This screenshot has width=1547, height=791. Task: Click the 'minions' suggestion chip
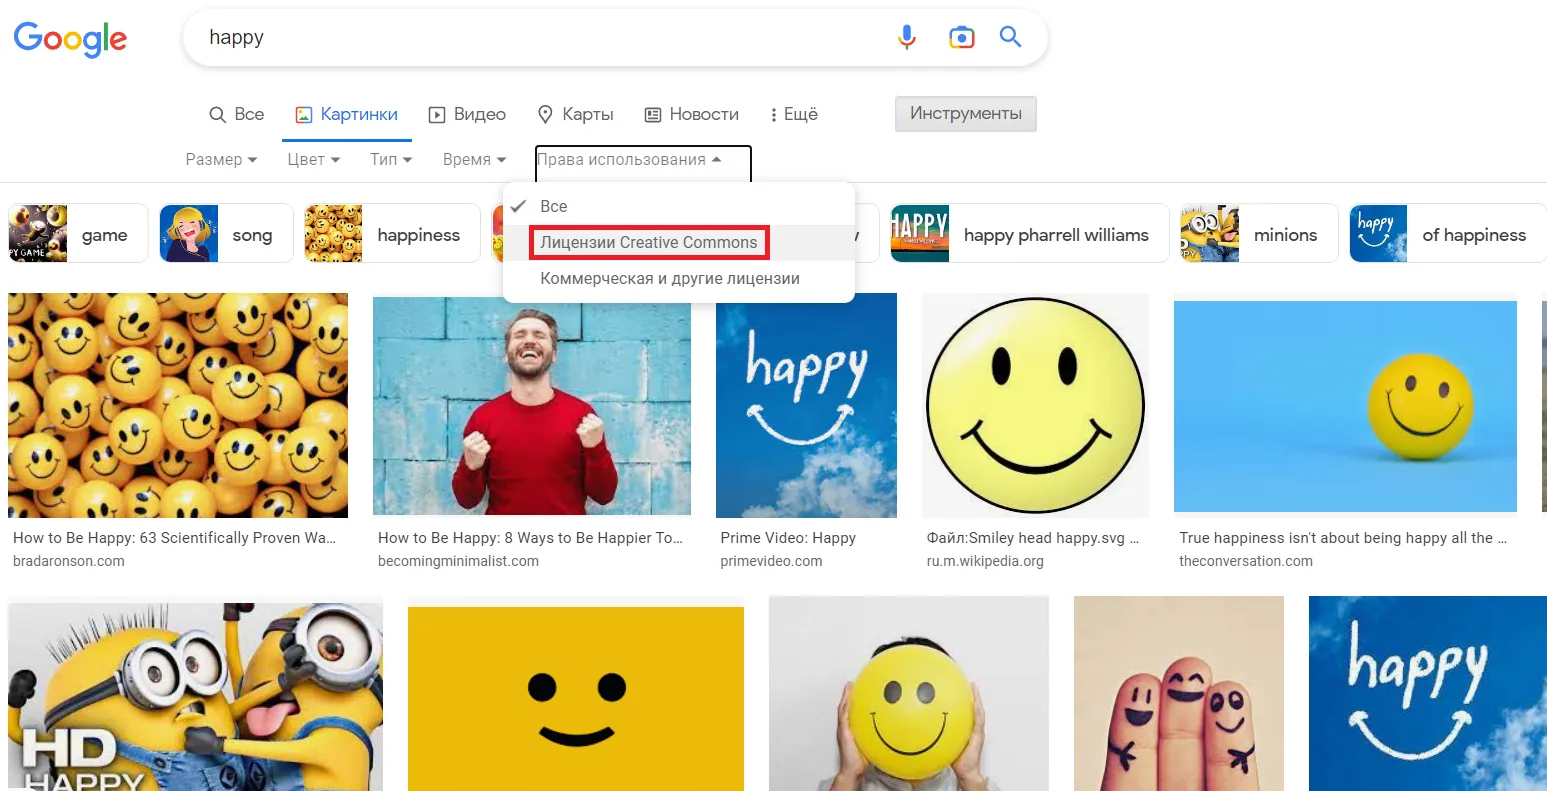click(1259, 233)
